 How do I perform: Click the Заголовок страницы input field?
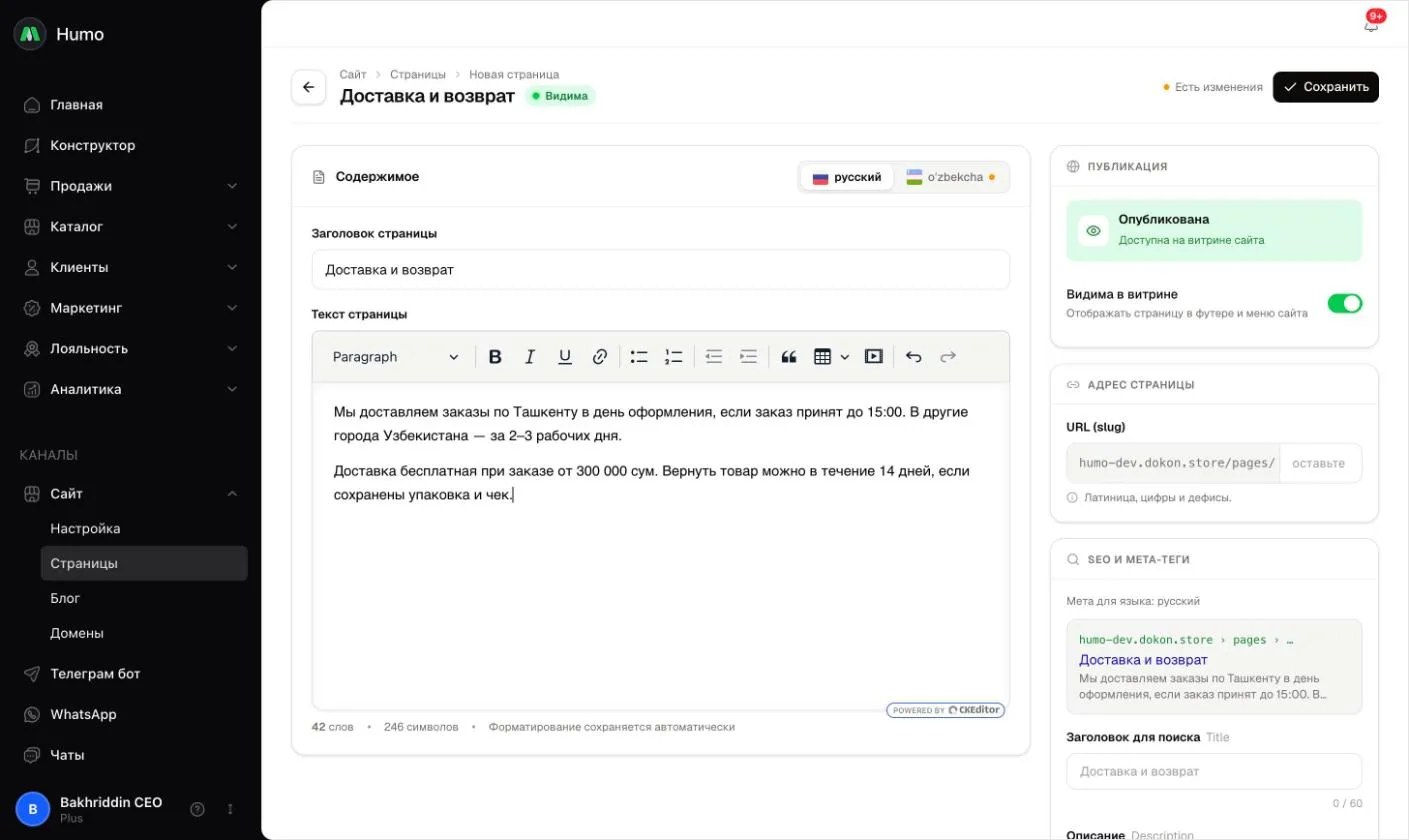point(660,270)
